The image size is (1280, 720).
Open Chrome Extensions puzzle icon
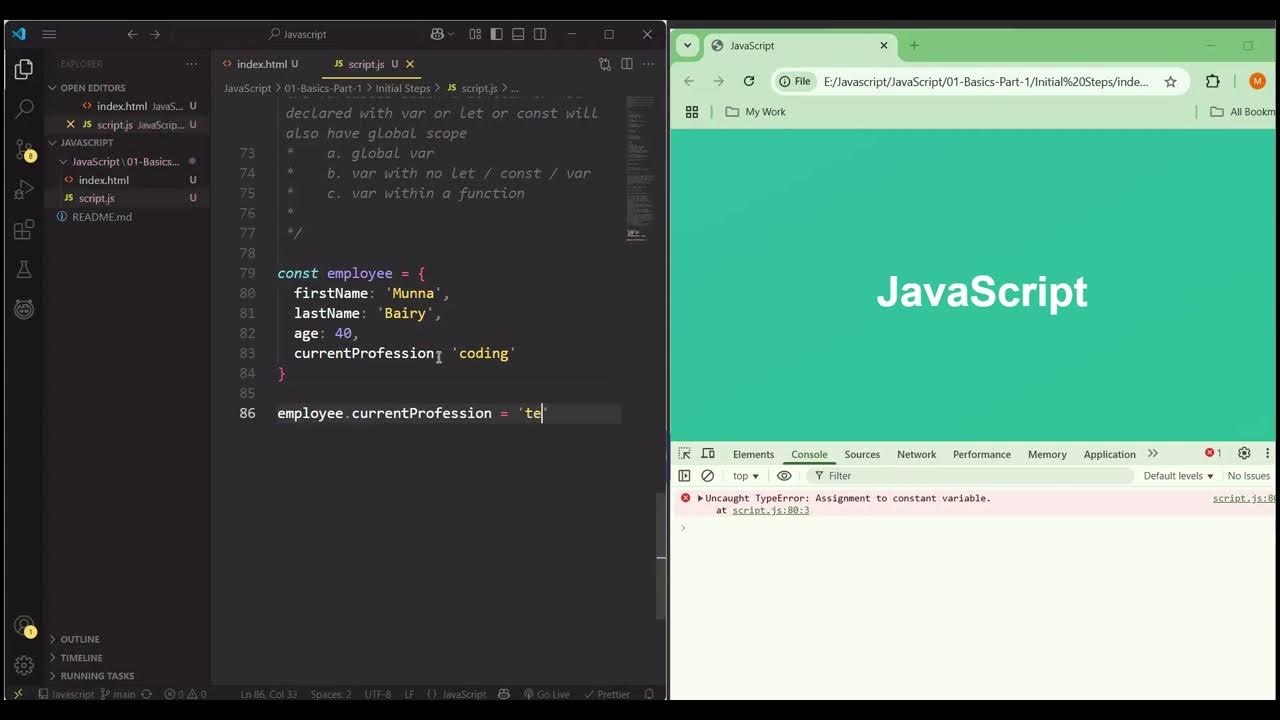click(1213, 81)
